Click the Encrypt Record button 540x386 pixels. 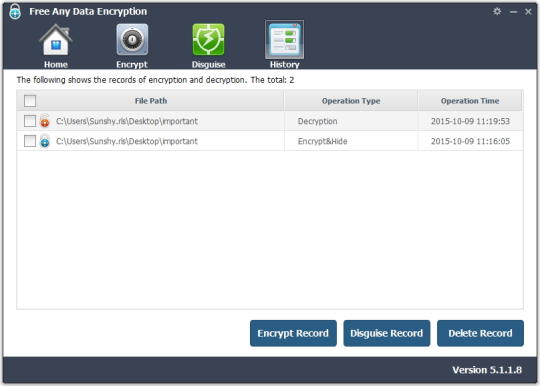(293, 333)
